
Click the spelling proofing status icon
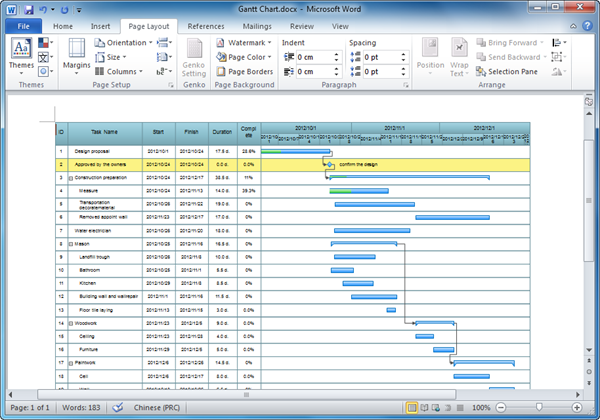tap(119, 408)
